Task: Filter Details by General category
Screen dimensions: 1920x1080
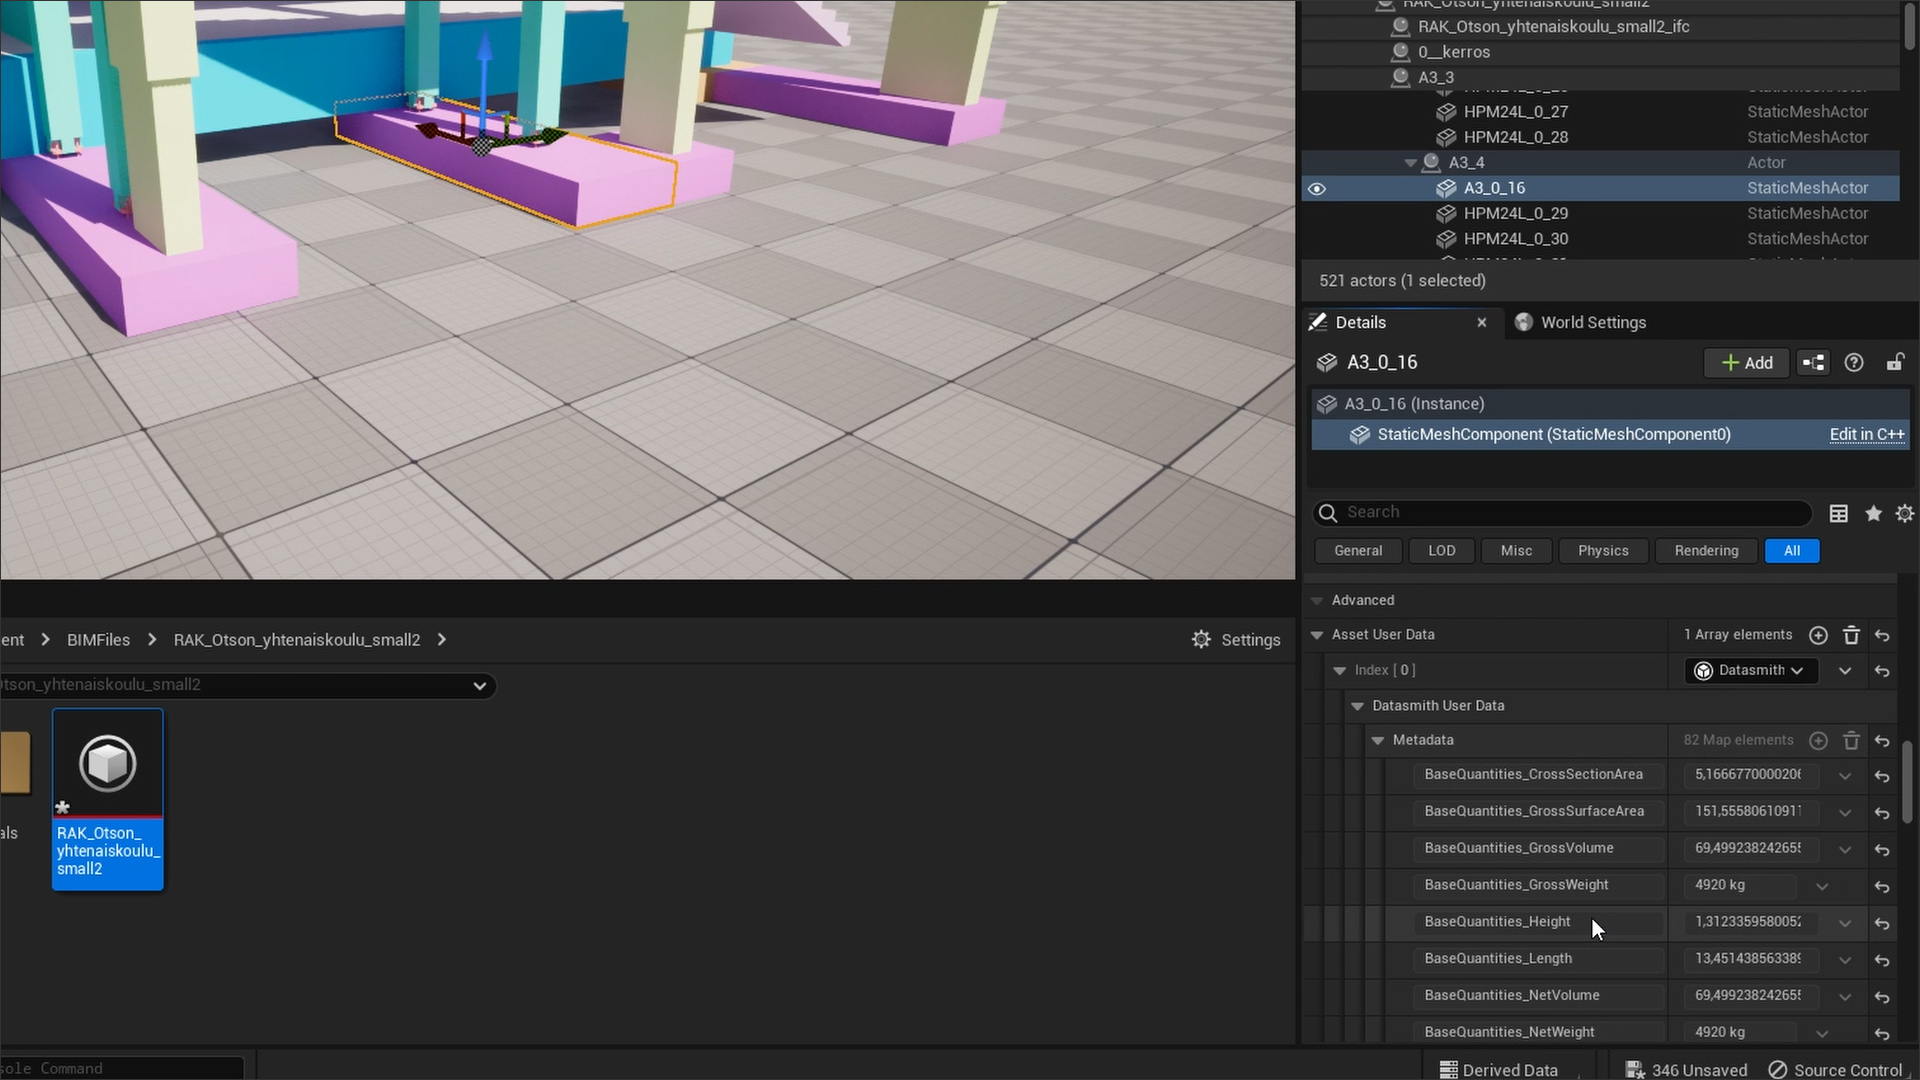Action: pyautogui.click(x=1358, y=551)
